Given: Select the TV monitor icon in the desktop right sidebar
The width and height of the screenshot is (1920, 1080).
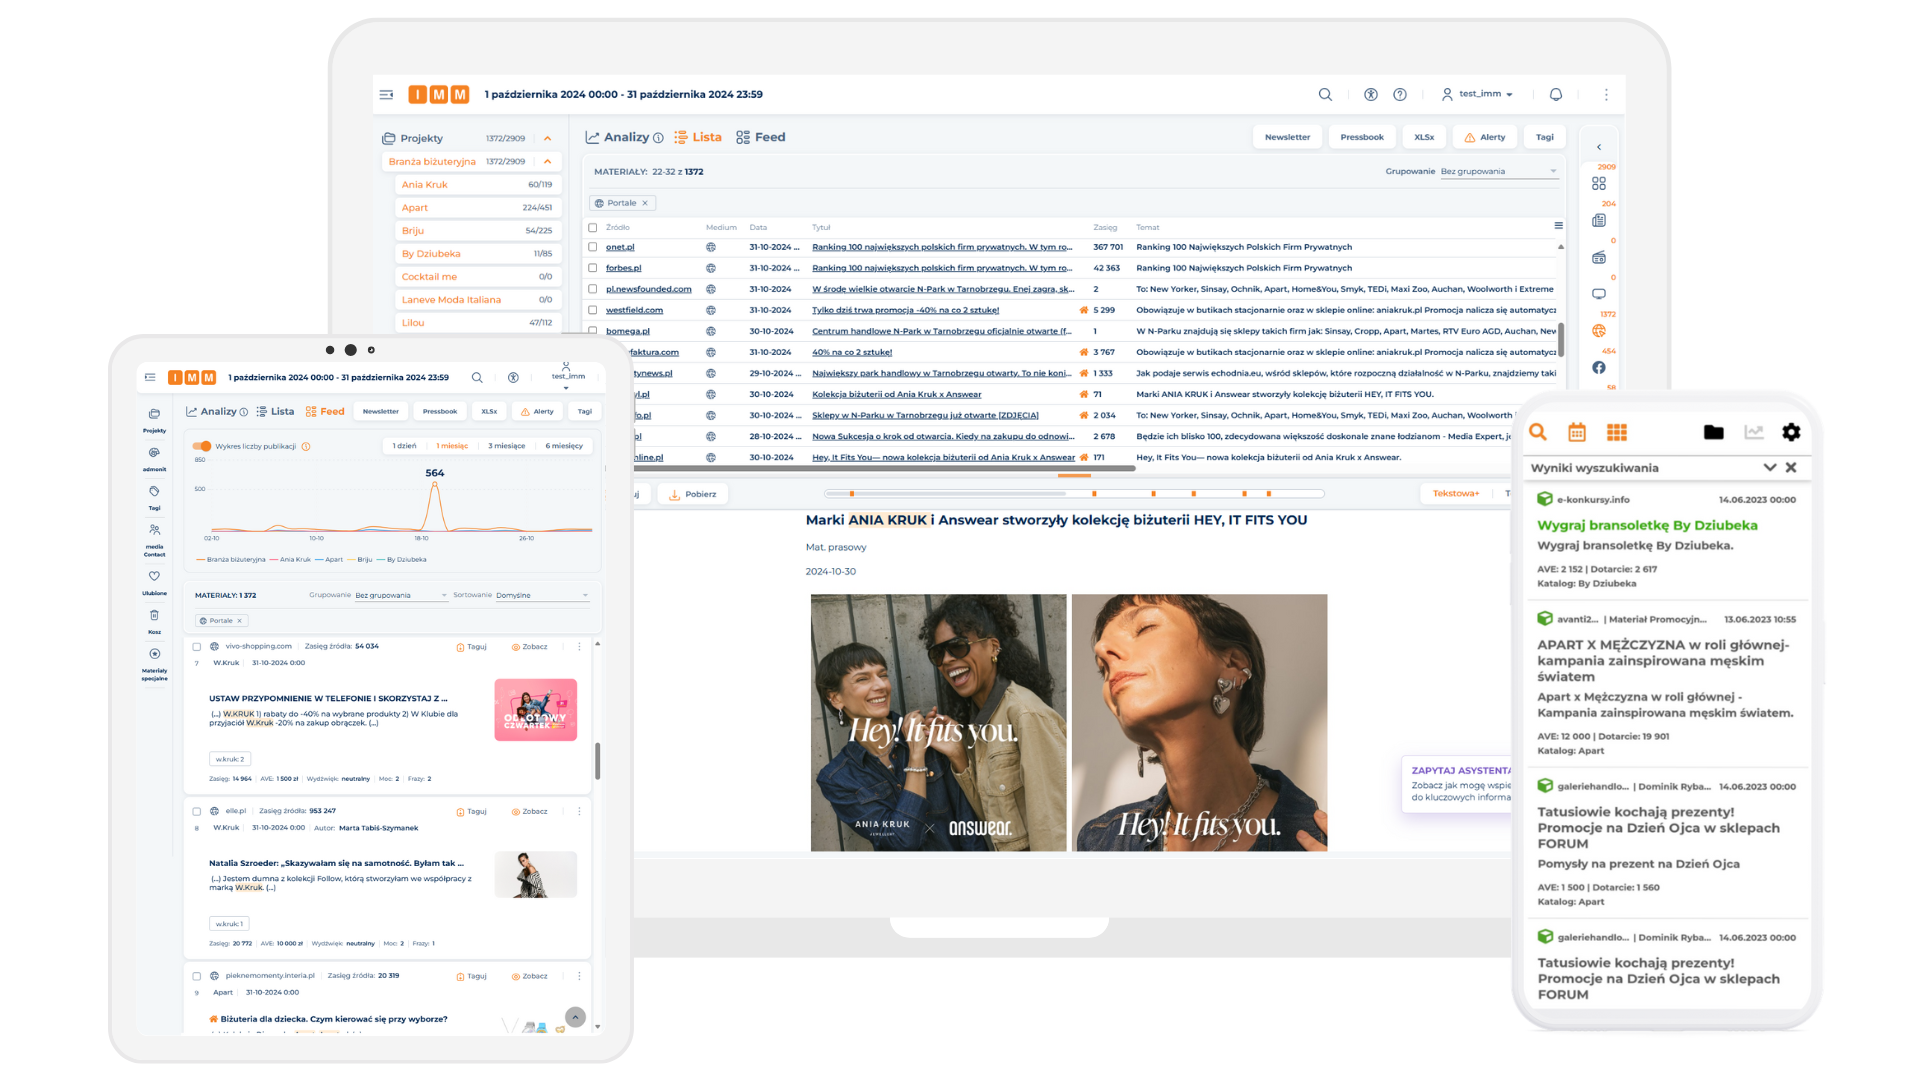Looking at the screenshot, I should [x=1599, y=294].
